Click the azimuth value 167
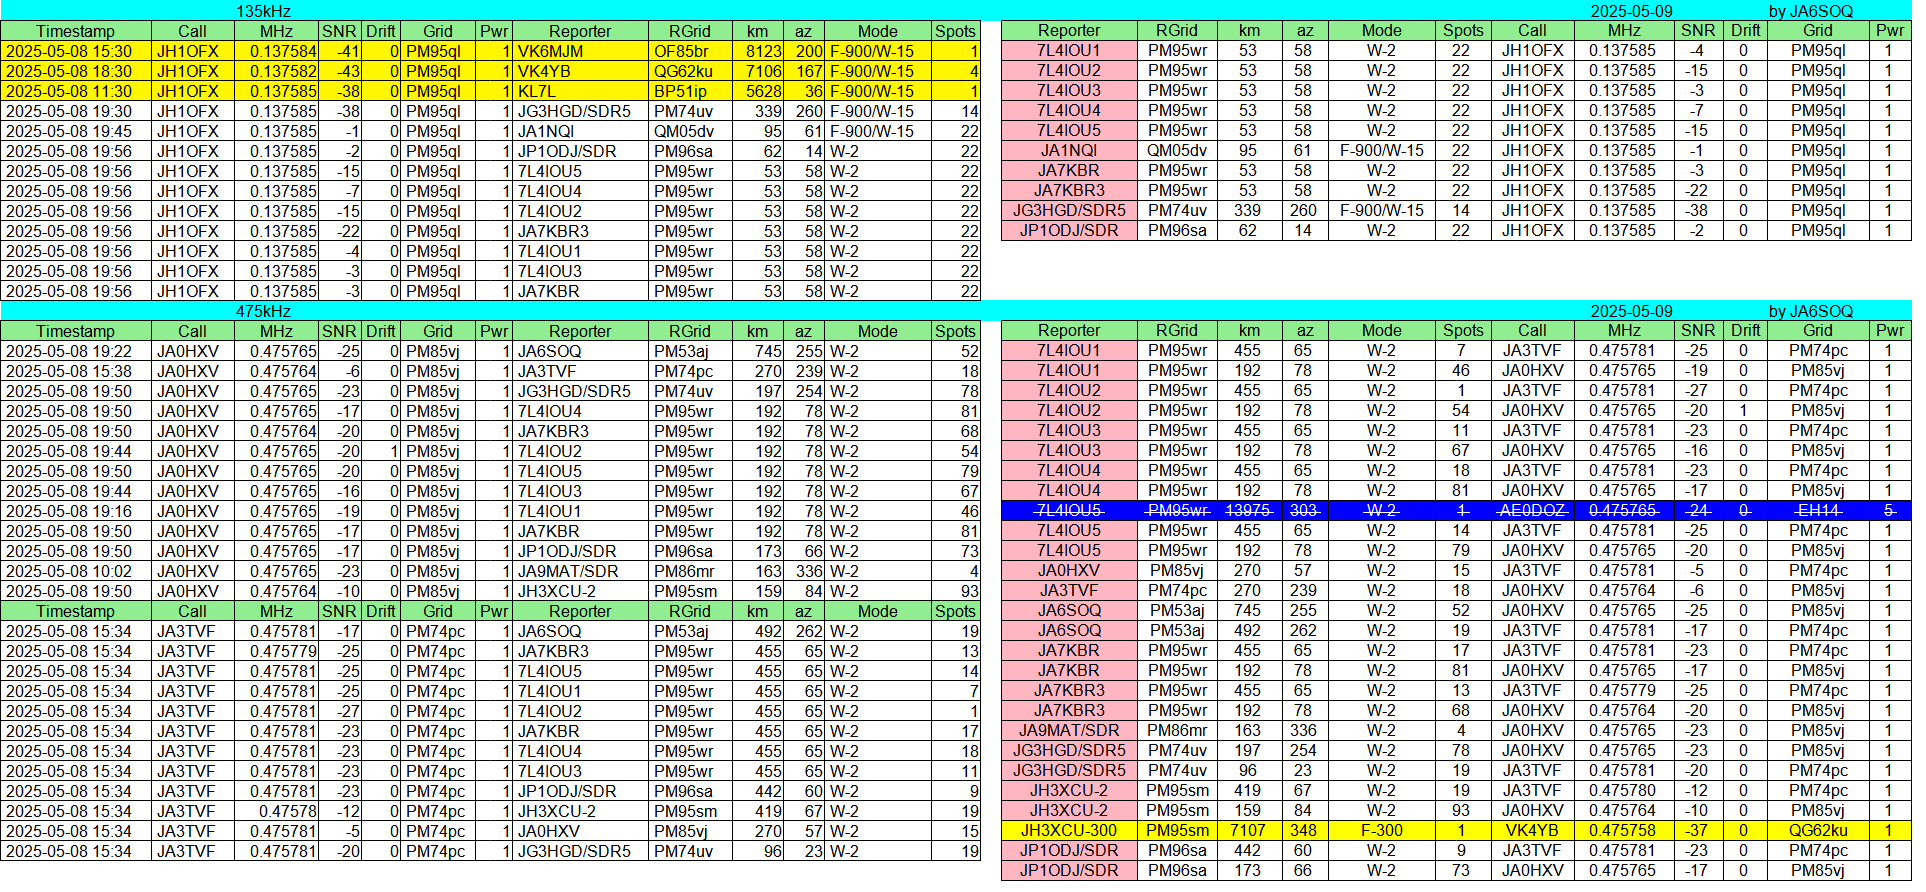This screenshot has width=1926, height=892. (805, 71)
